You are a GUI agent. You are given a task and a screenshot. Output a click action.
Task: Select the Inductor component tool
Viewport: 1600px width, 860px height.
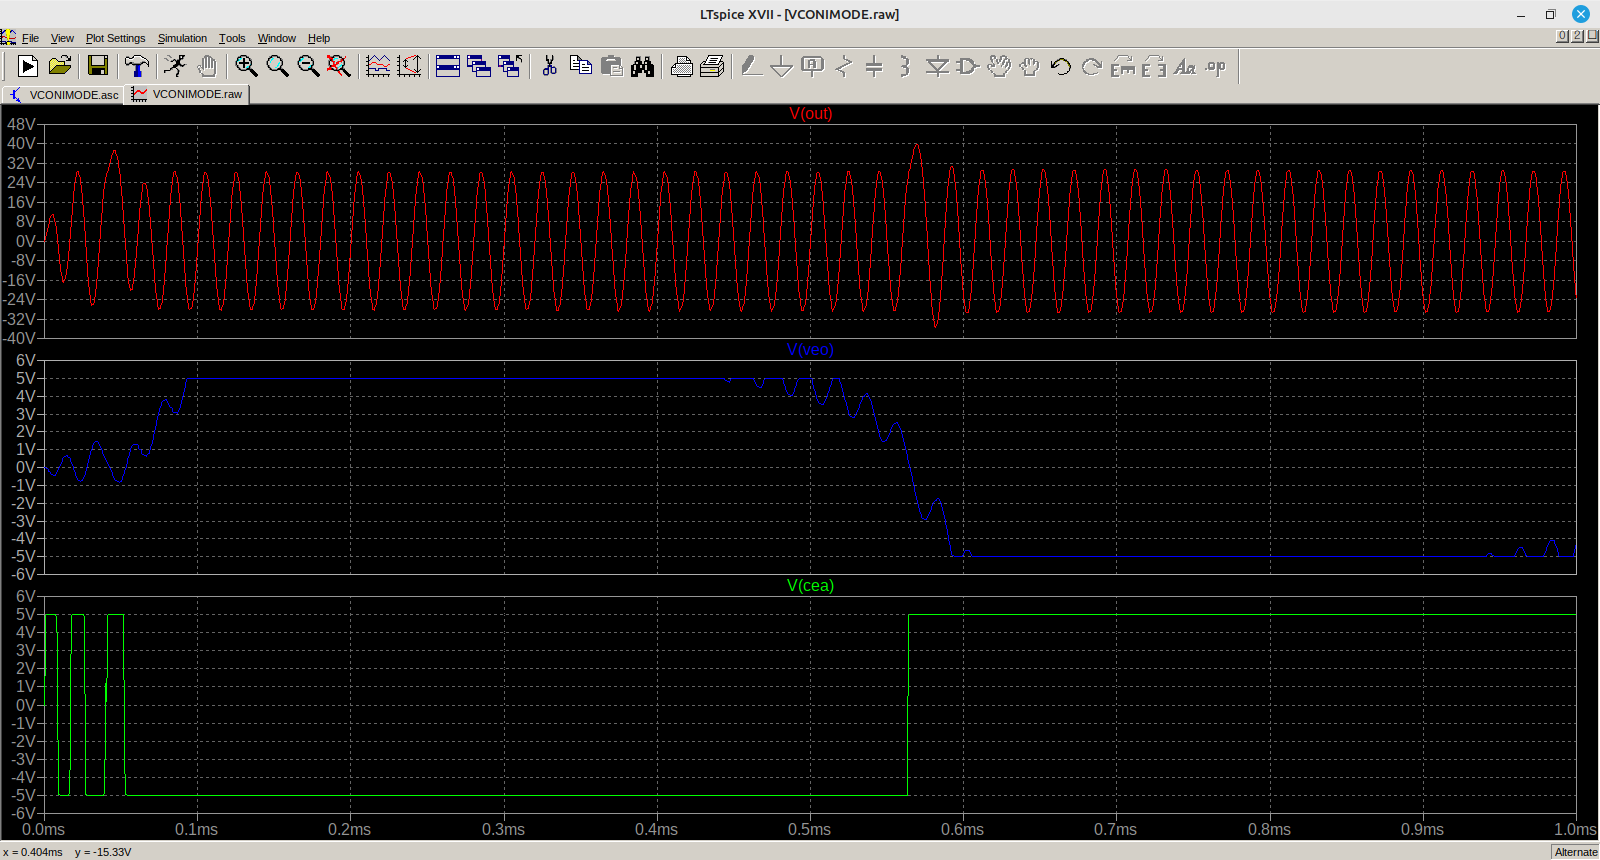click(905, 67)
